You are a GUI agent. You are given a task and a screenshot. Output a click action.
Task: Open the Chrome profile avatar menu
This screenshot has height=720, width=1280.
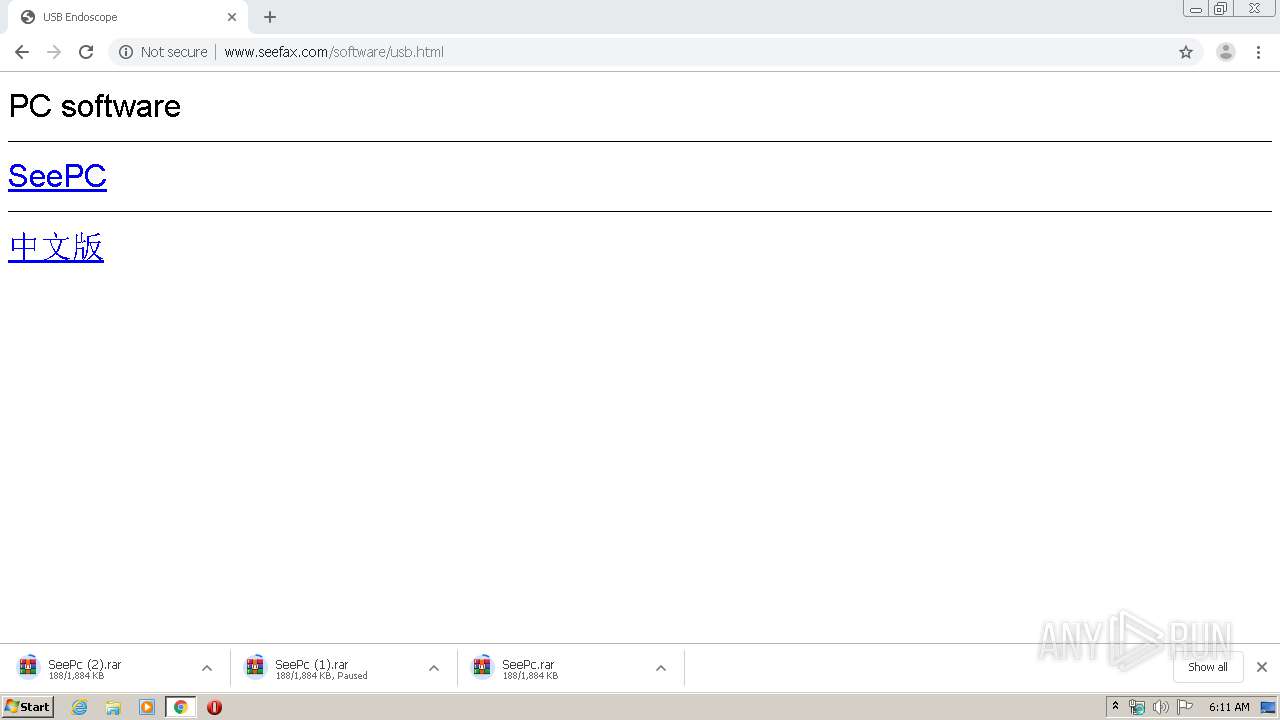tap(1226, 52)
